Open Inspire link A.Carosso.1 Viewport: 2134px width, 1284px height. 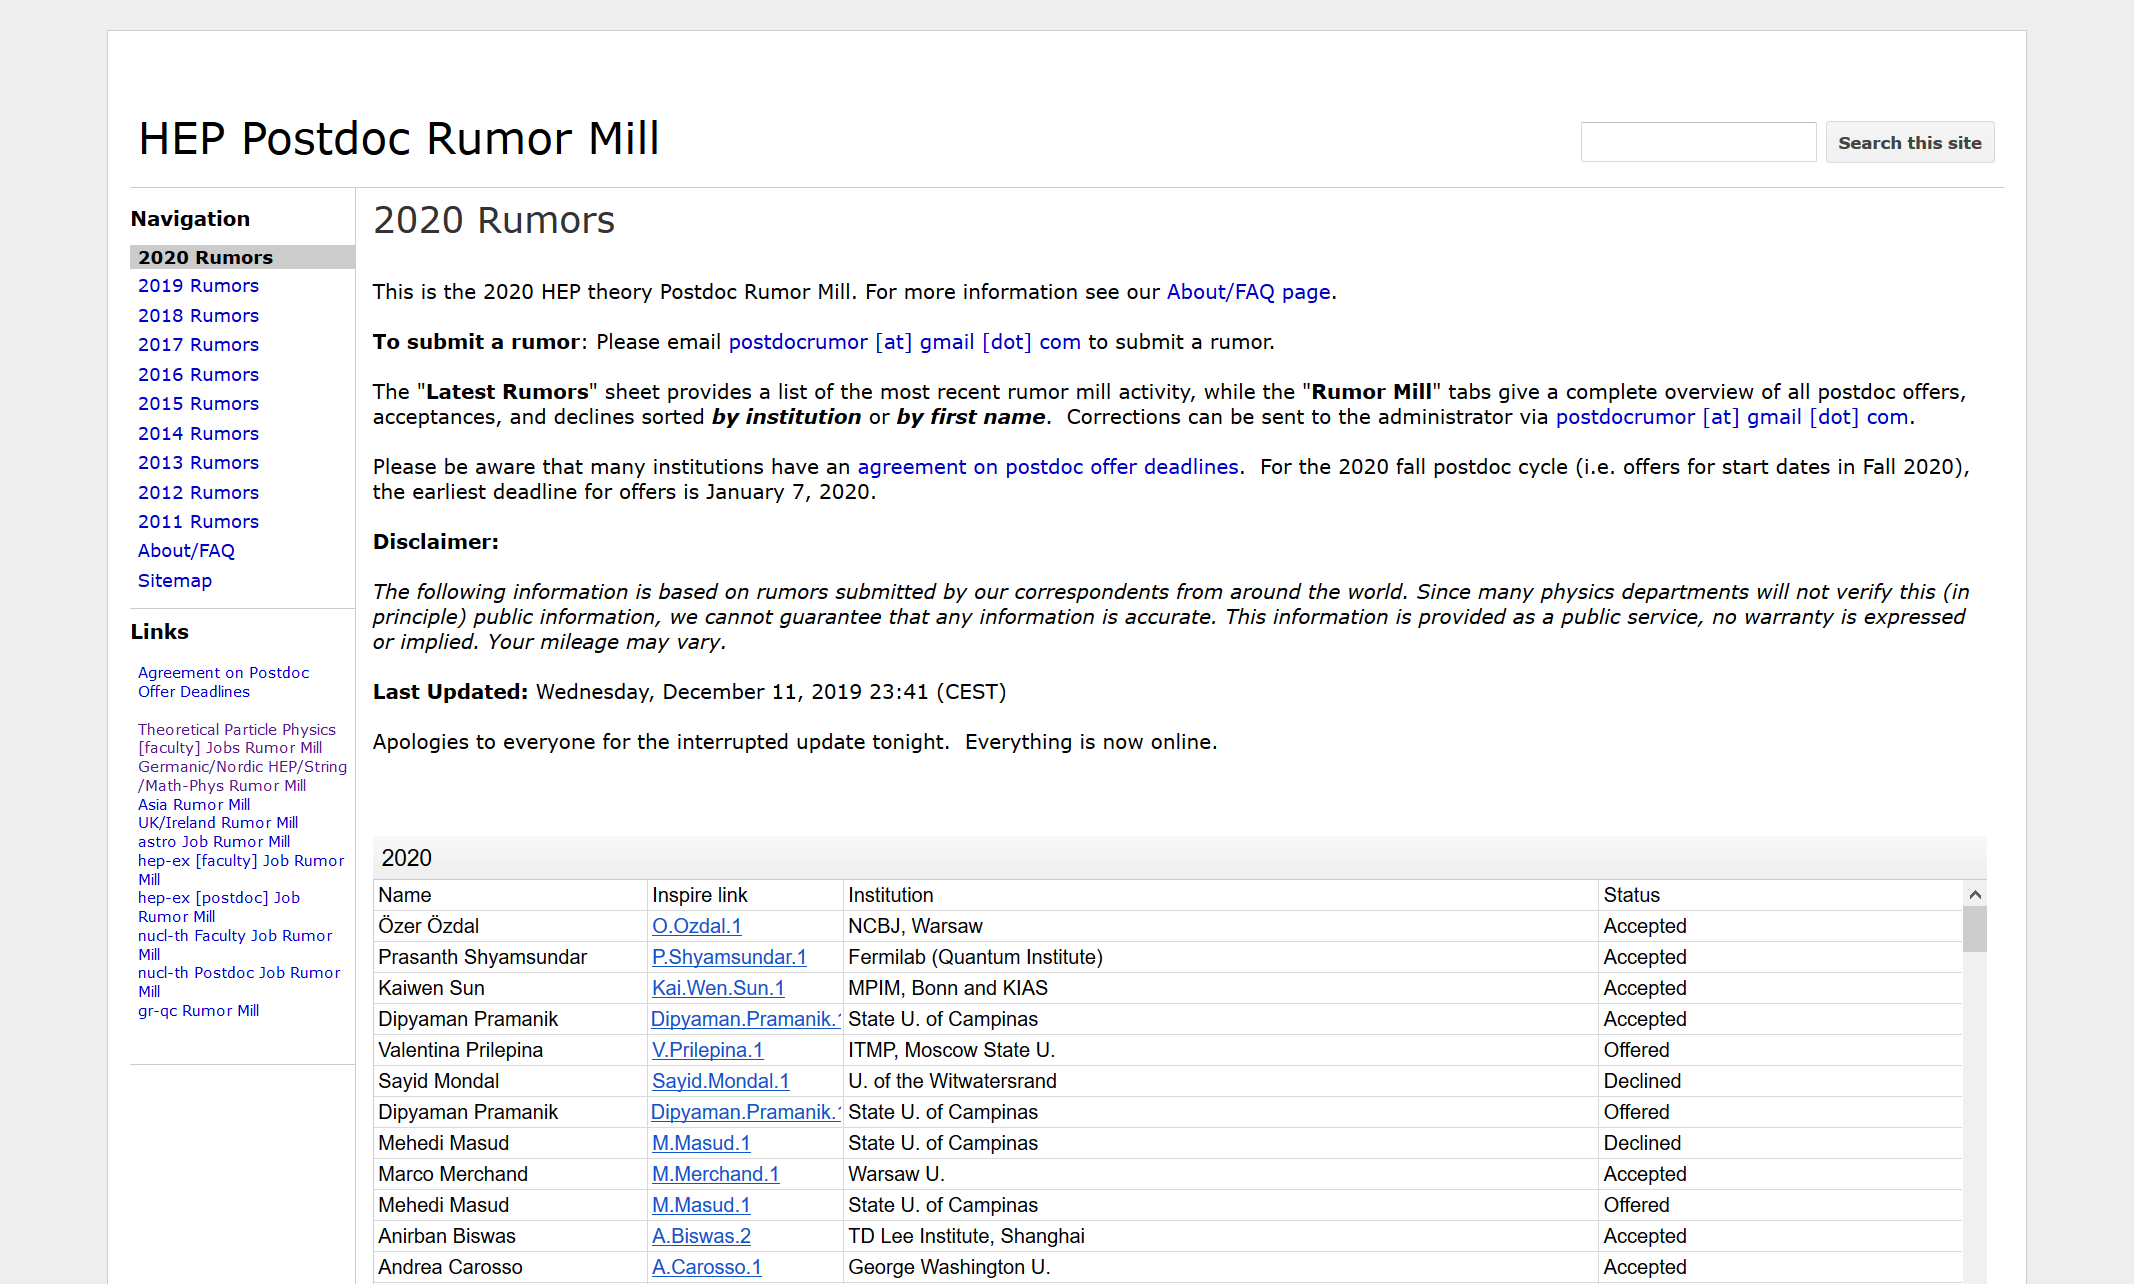(706, 1267)
